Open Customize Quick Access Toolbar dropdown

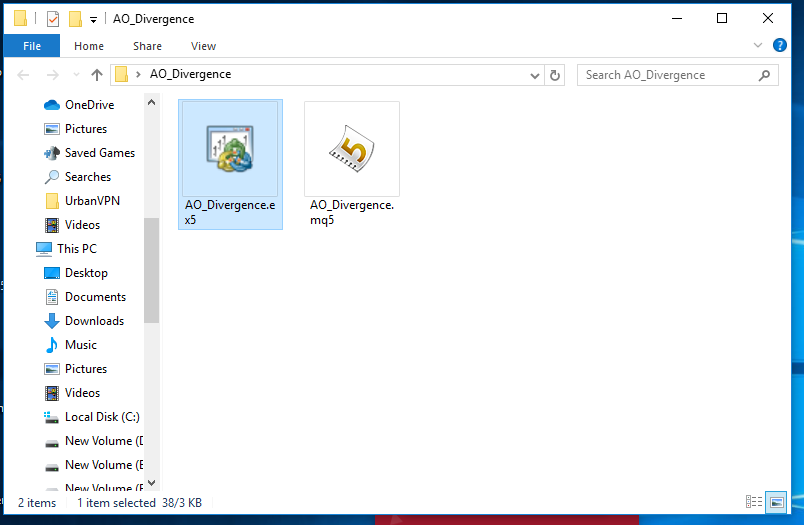coord(93,19)
